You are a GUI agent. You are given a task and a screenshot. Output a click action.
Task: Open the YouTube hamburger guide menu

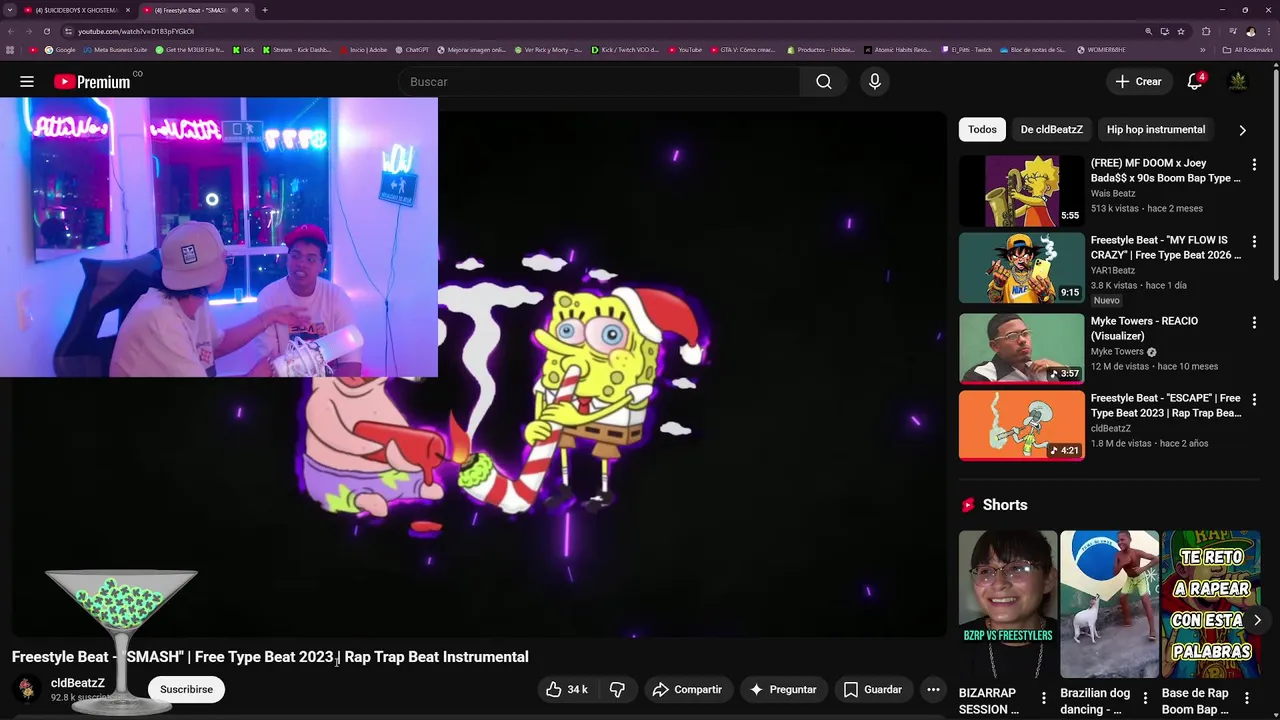(27, 82)
